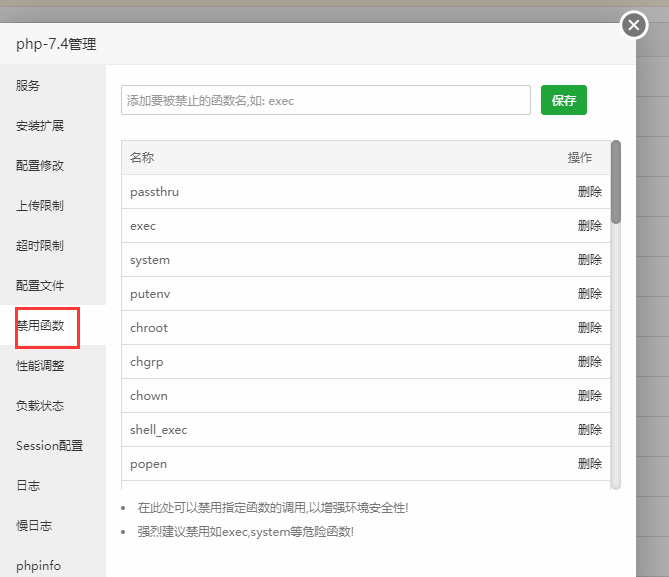Image resolution: width=669 pixels, height=577 pixels.
Task: Delete the popen function entry
Action: point(590,463)
